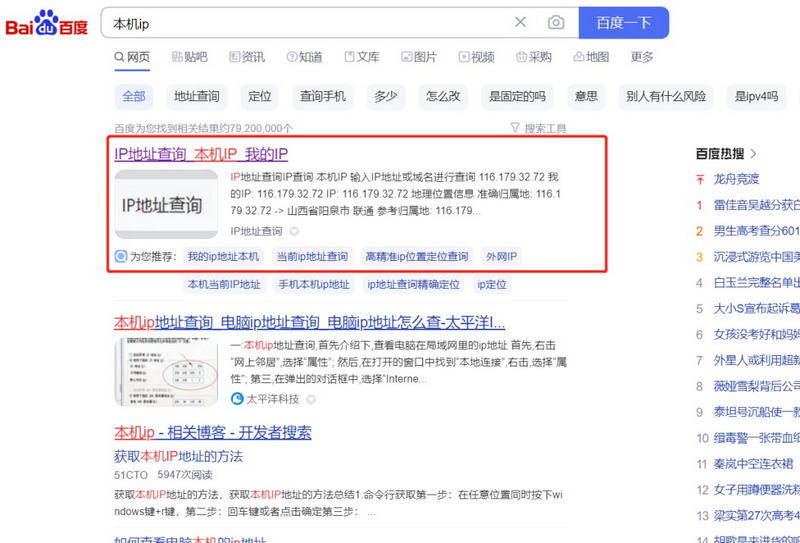The image size is (800, 543).
Task: Open article 获取本机IP地址的方法
Action: tap(179, 456)
